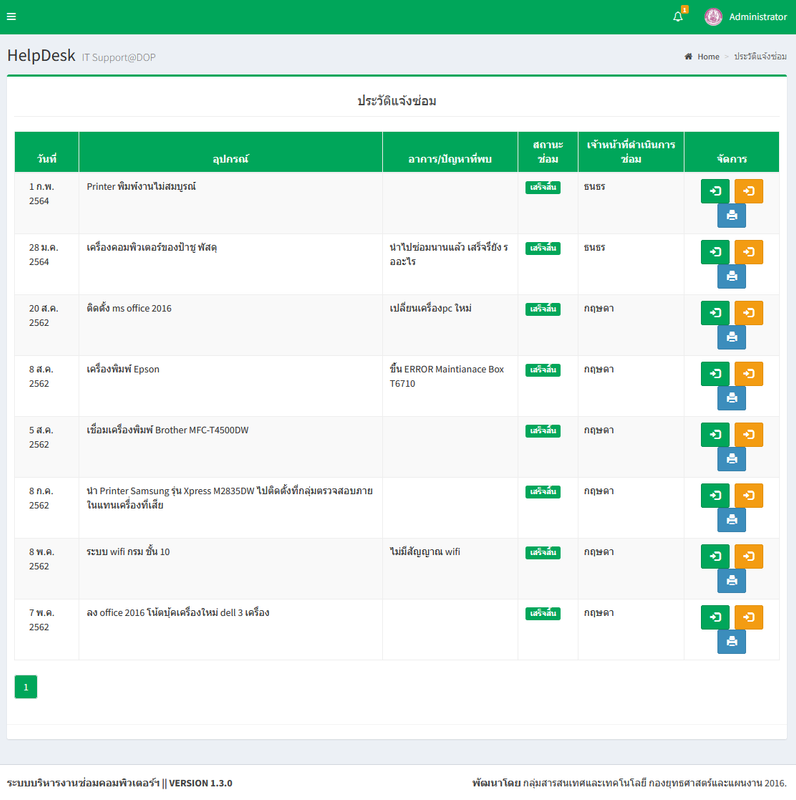Click the HelpDesk page title
The height and width of the screenshot is (800, 796).
click(41, 56)
